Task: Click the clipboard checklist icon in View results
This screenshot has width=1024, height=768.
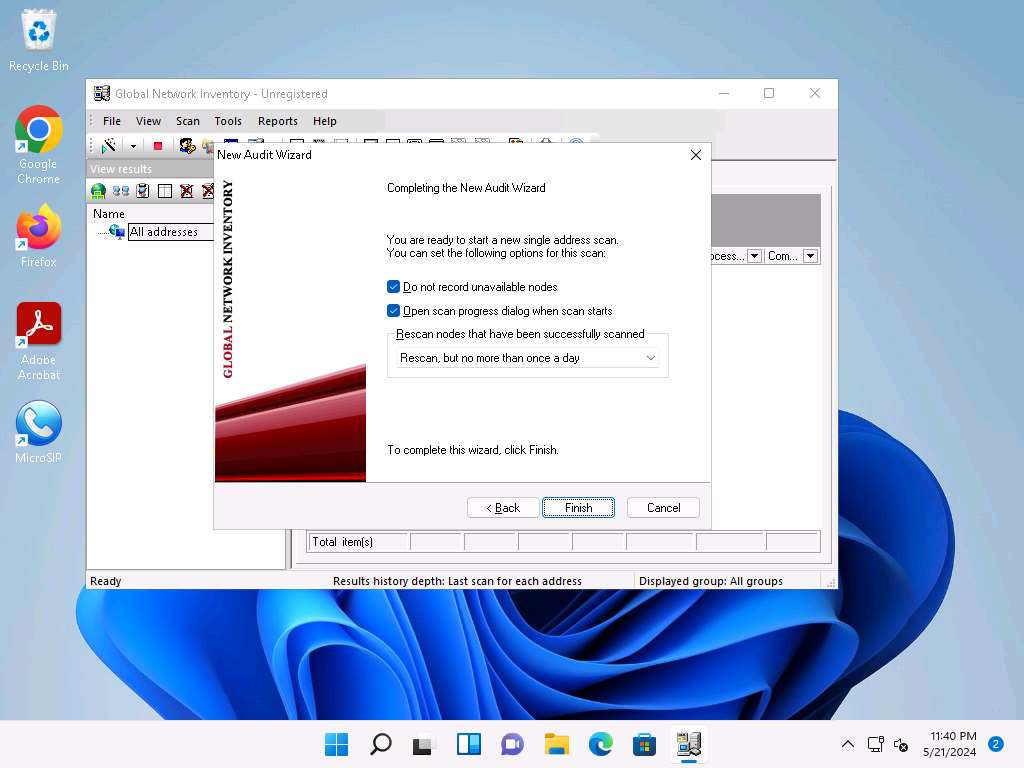Action: point(143,191)
